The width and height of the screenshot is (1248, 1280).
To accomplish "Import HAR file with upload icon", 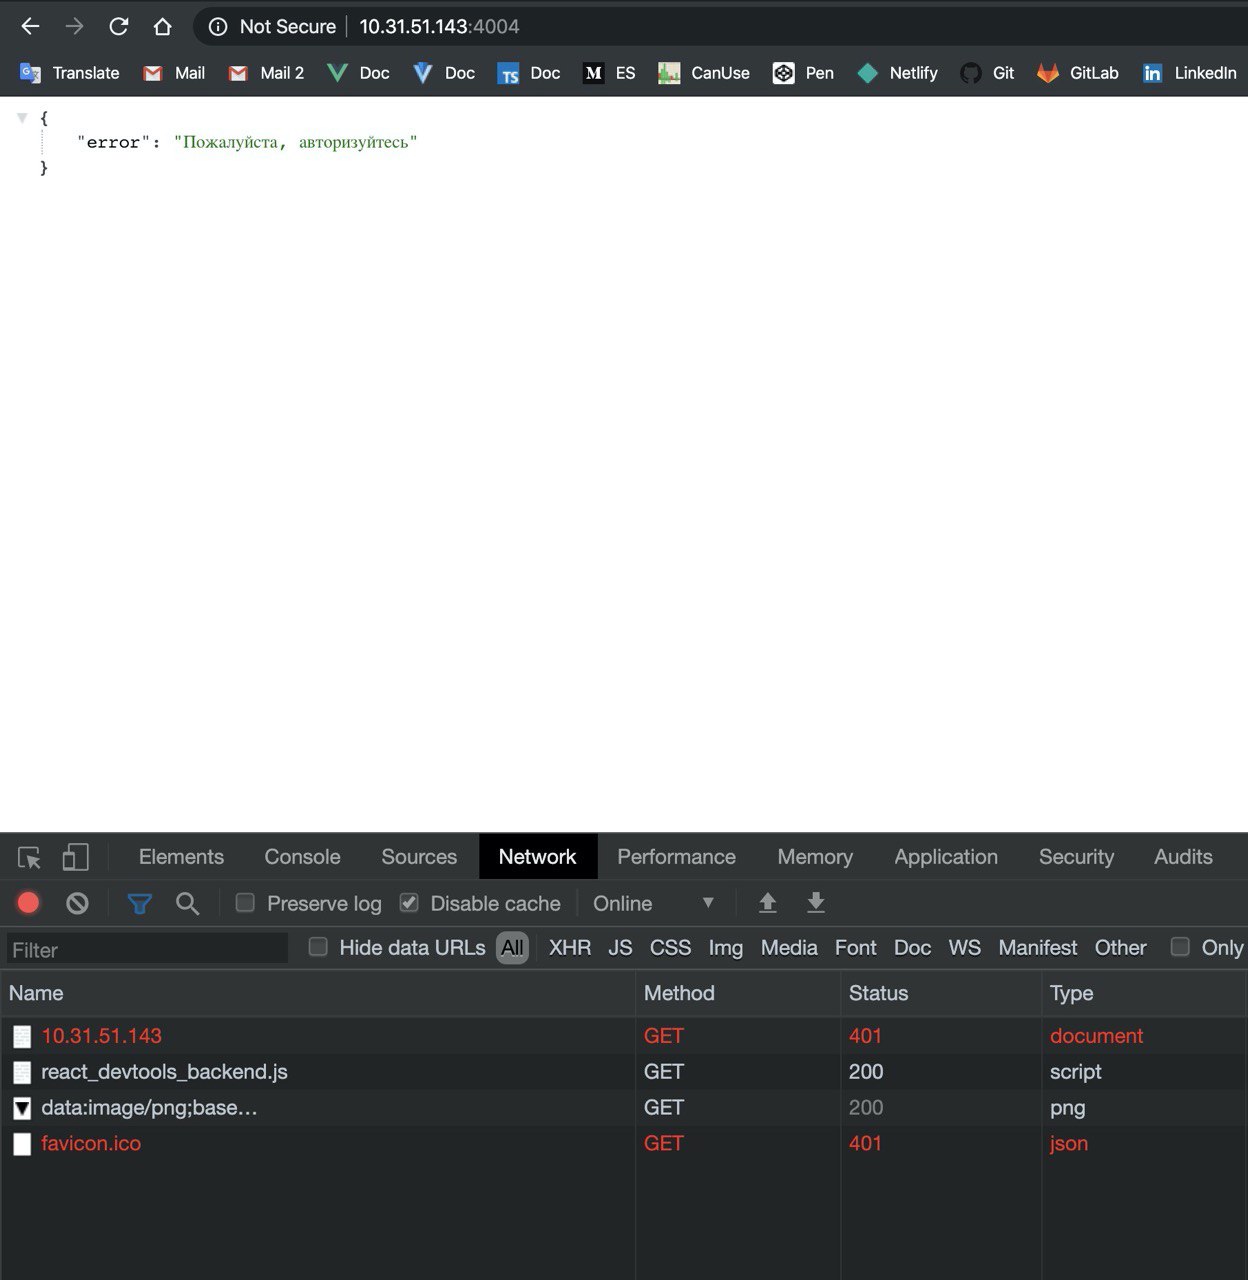I will tap(768, 903).
